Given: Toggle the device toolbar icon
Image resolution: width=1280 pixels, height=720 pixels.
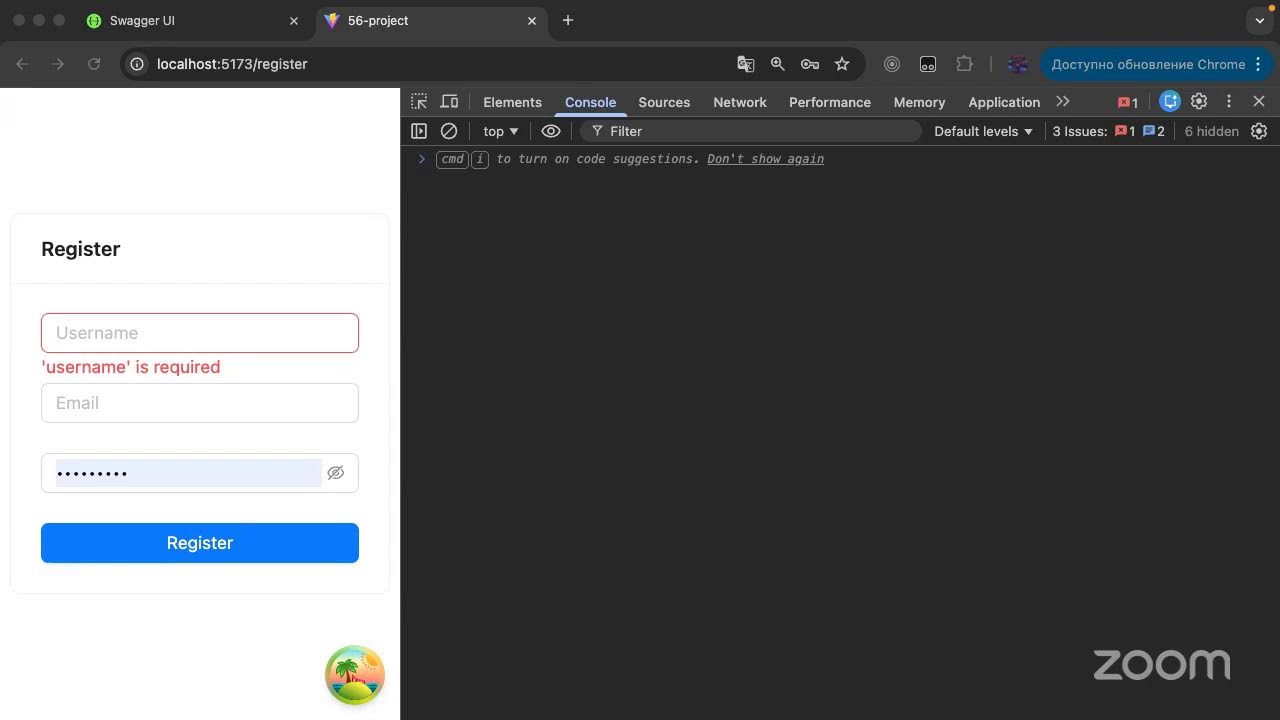Looking at the screenshot, I should coord(449,102).
